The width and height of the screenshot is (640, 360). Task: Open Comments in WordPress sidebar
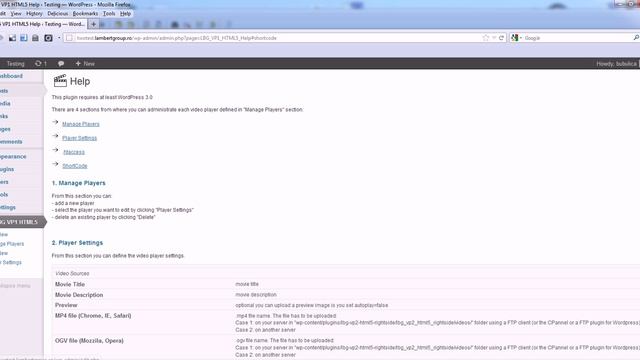pos(11,142)
